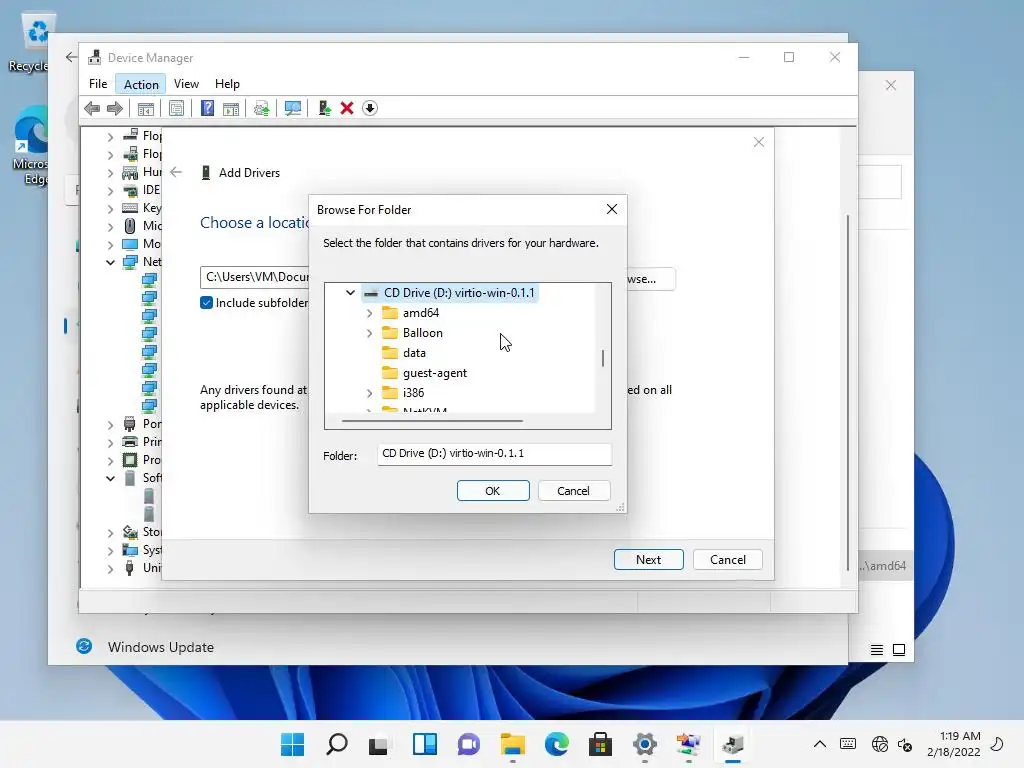1024x768 pixels.
Task: Collapse the Software devices tree node
Action: click(x=110, y=479)
